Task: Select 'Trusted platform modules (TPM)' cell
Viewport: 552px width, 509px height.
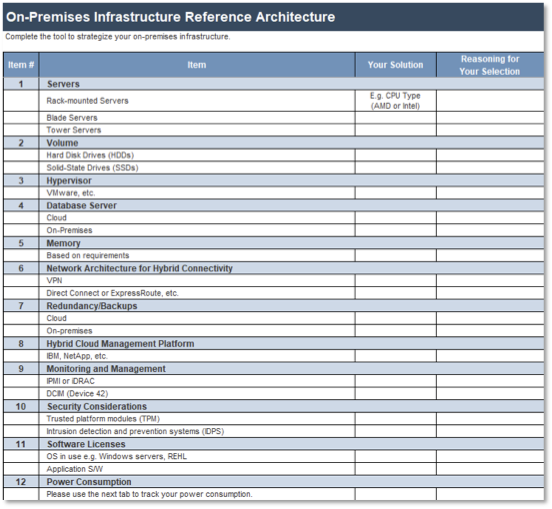Action: point(197,419)
